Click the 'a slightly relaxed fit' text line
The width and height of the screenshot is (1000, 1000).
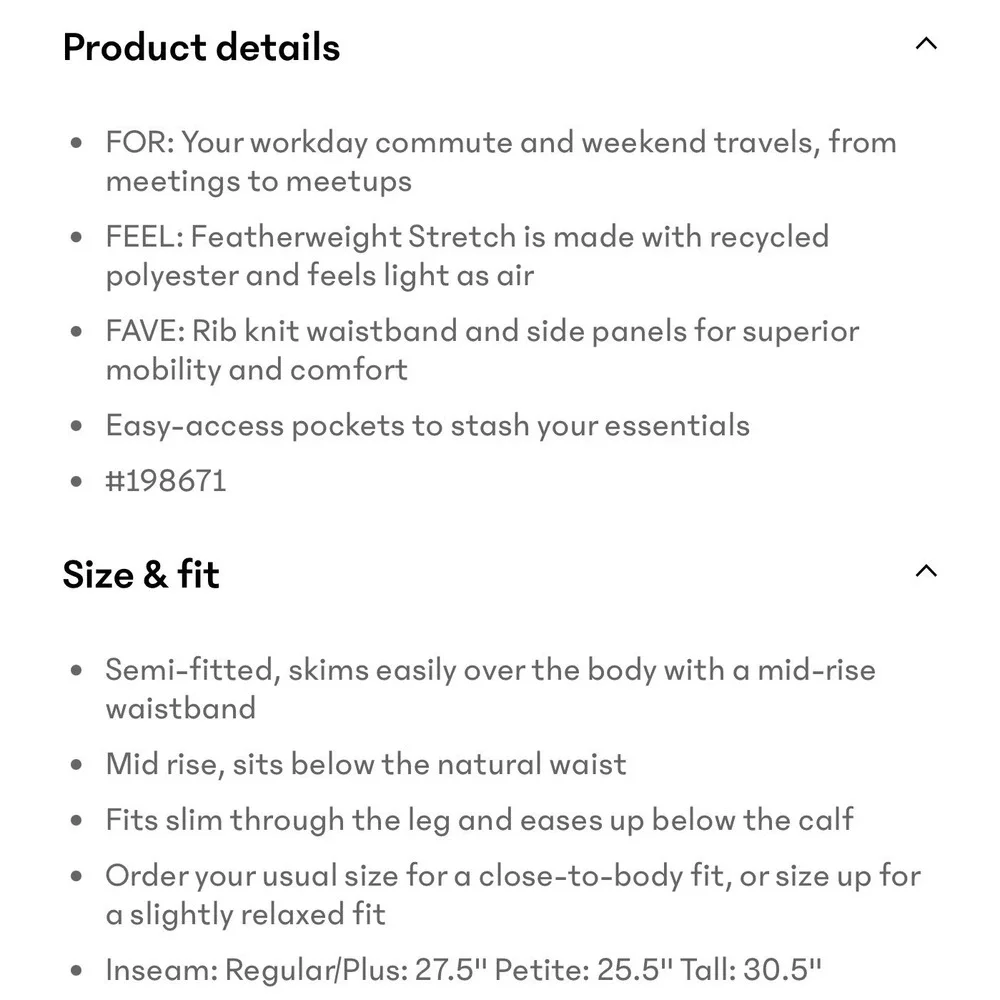[246, 914]
